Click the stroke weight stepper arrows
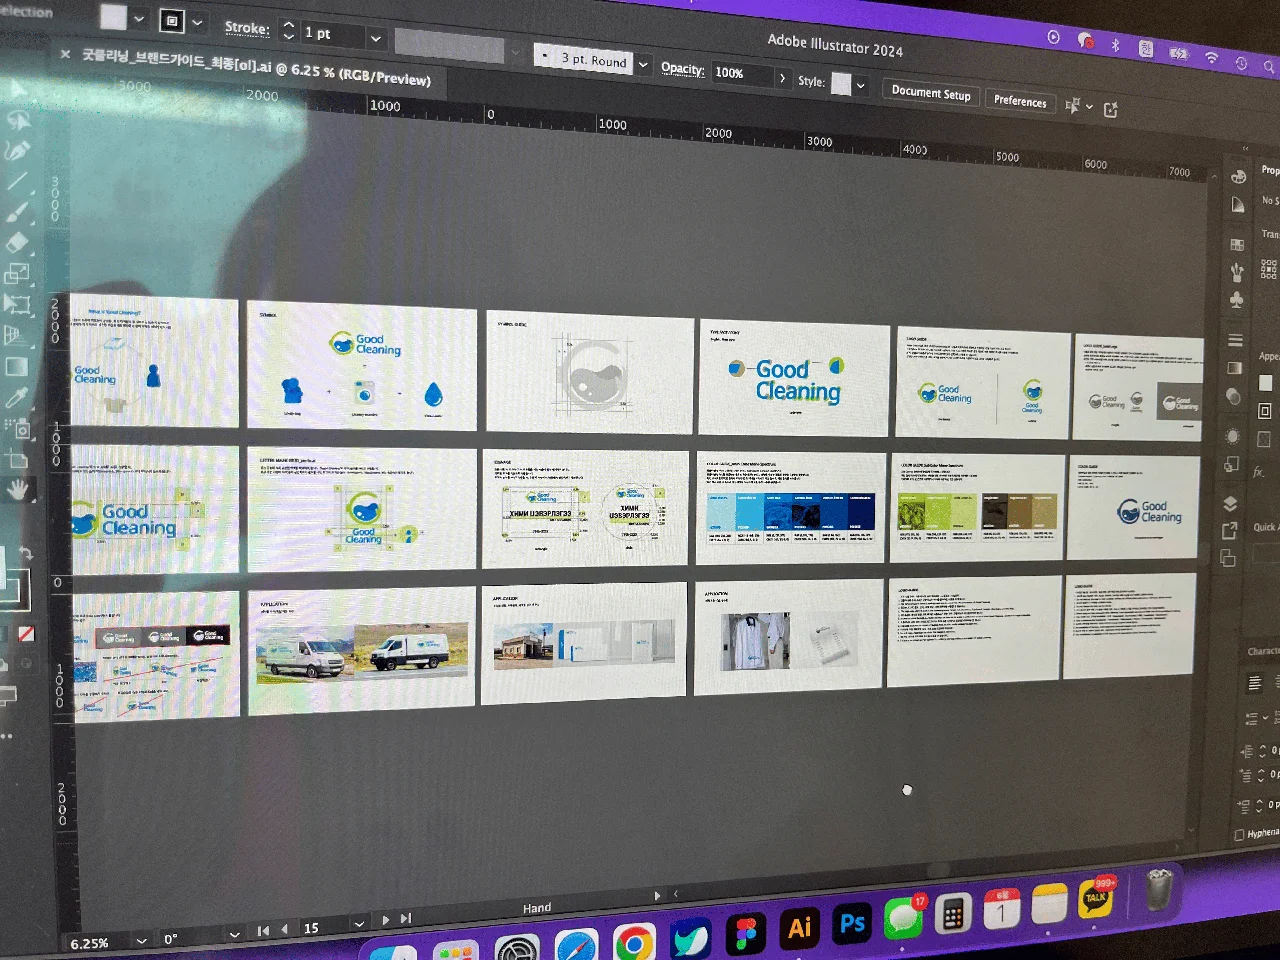 click(x=289, y=31)
